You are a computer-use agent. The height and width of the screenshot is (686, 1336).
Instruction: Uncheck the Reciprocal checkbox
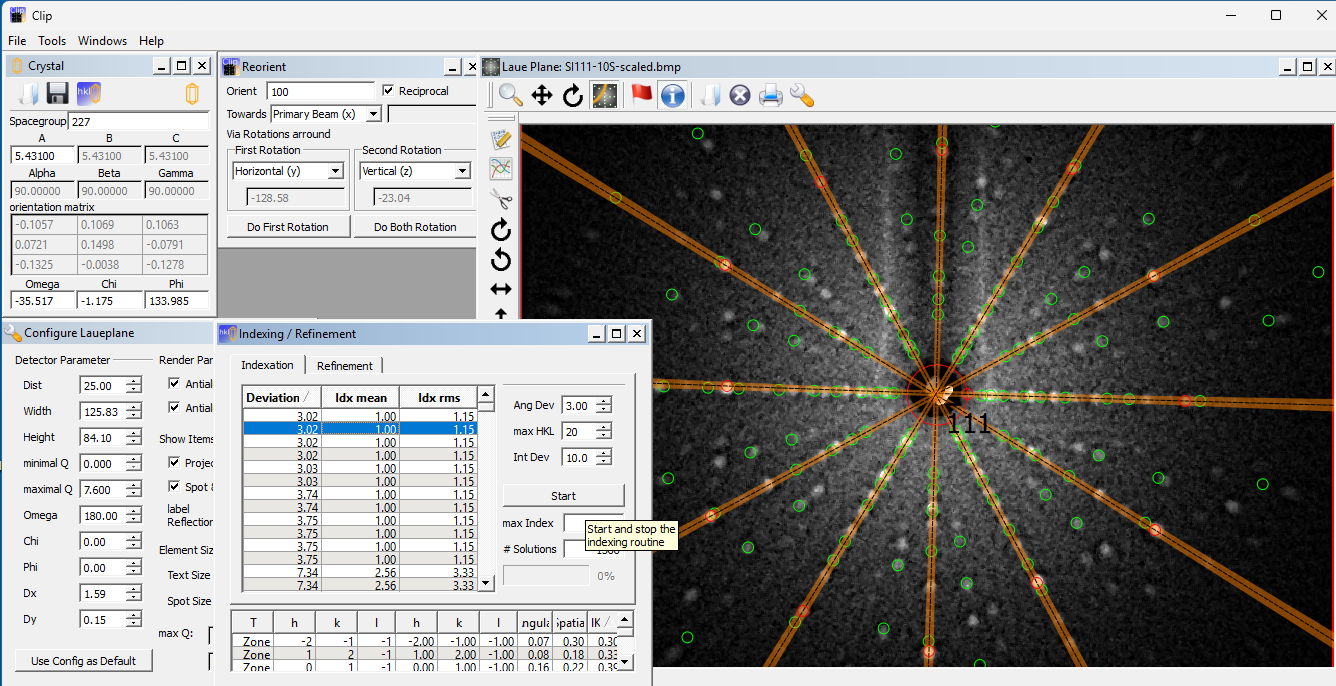tap(388, 91)
